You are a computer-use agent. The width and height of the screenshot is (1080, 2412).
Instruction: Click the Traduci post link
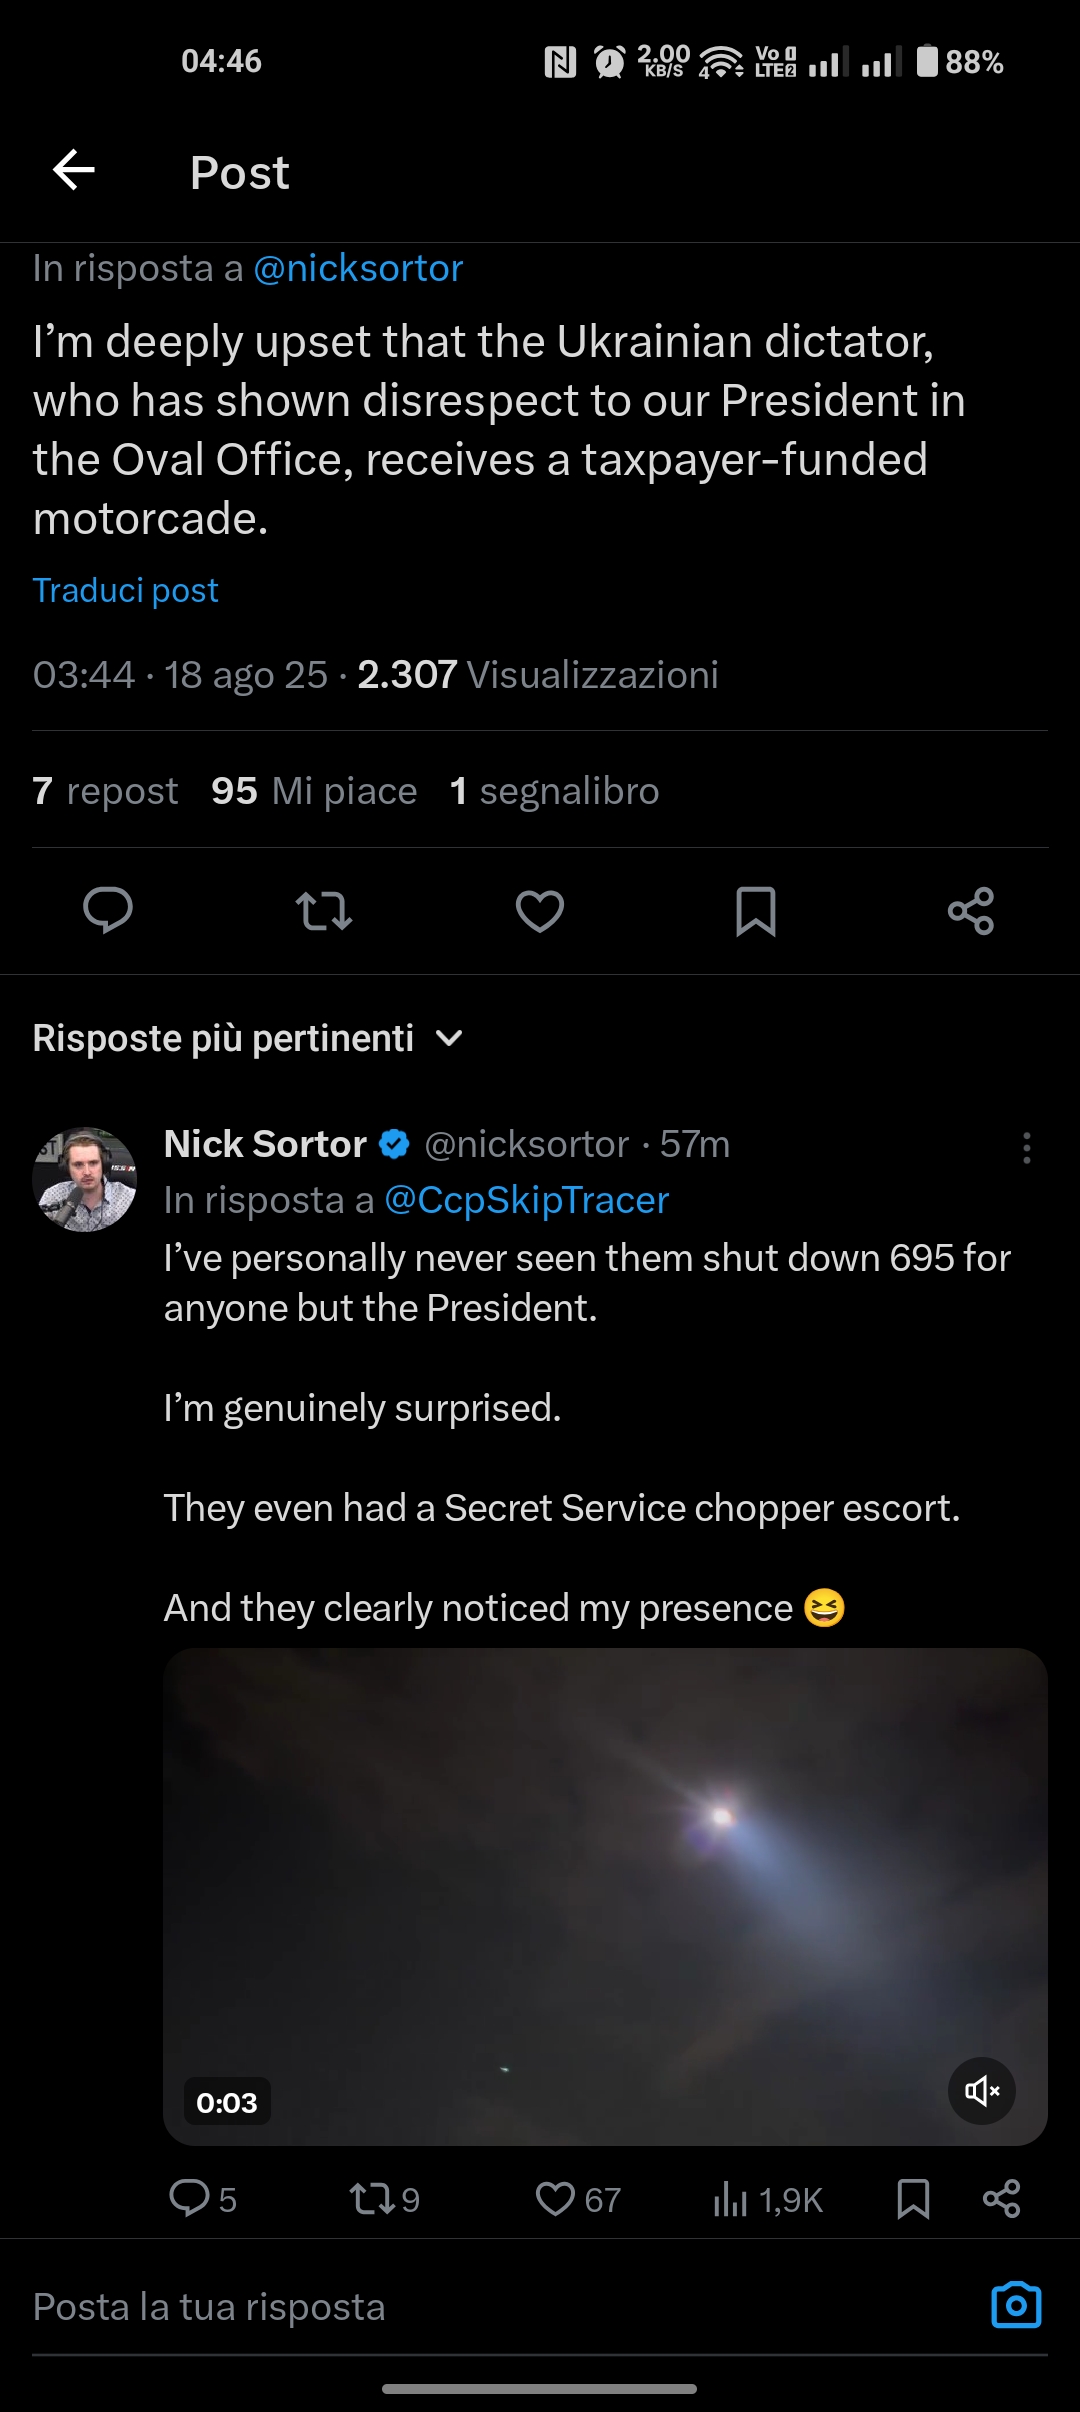tap(126, 591)
